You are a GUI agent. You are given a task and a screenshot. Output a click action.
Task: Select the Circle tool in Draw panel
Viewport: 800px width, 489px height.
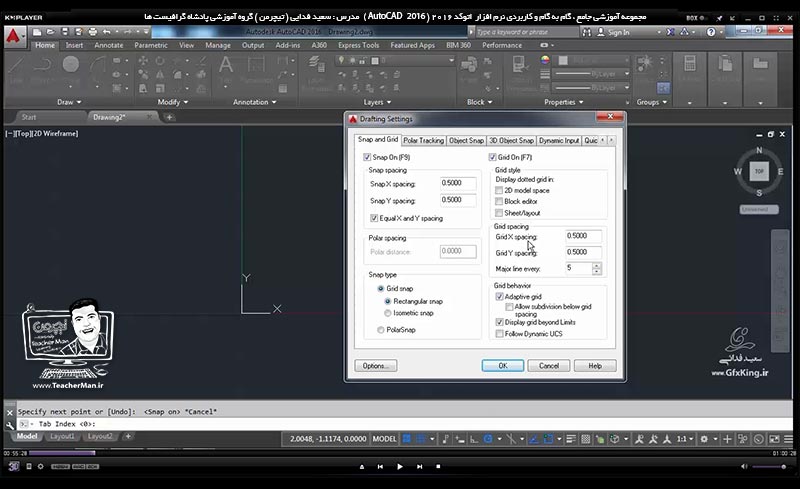pyautogui.click(x=70, y=66)
